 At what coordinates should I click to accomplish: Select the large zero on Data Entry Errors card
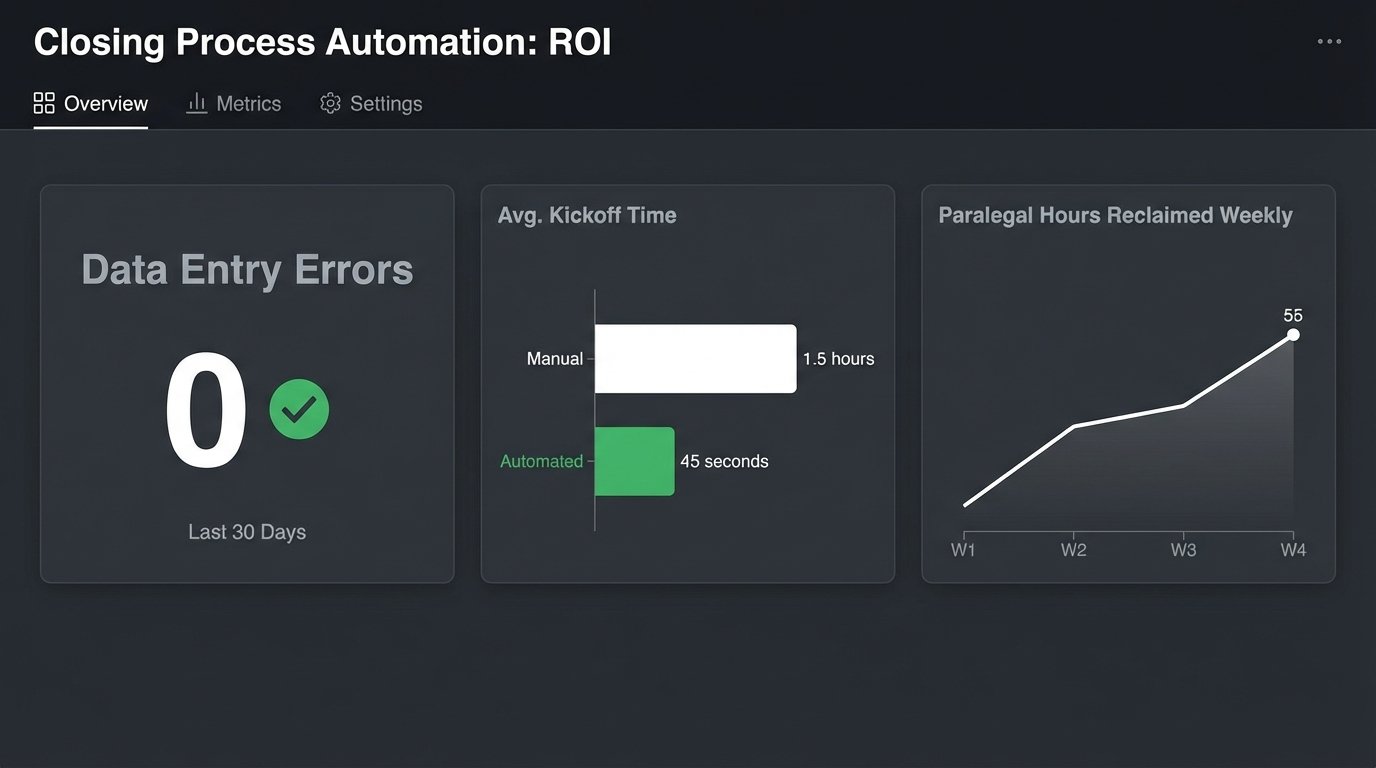pos(205,408)
